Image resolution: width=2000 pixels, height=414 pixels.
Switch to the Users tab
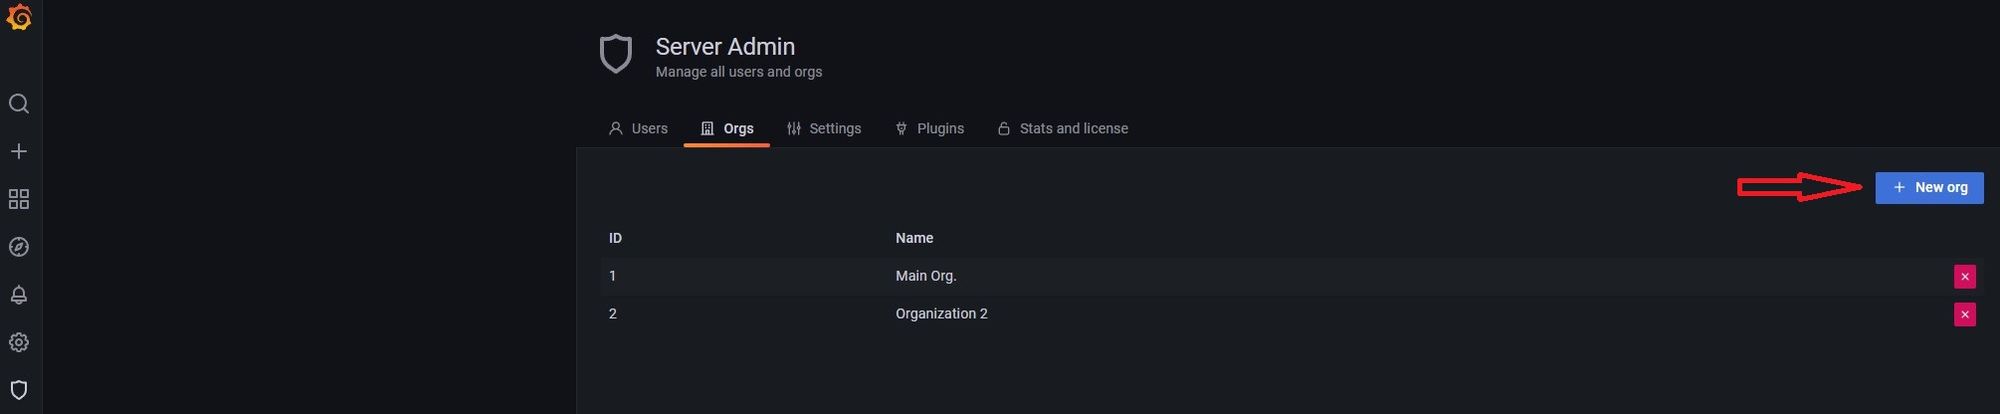[638, 128]
